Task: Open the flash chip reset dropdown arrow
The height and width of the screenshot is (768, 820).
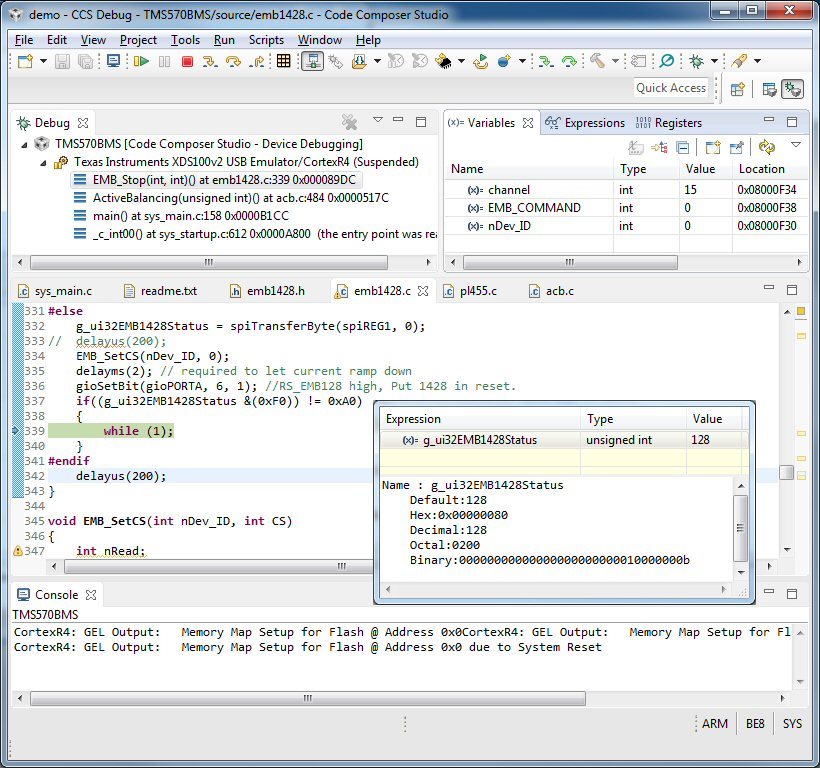Action: 461,61
